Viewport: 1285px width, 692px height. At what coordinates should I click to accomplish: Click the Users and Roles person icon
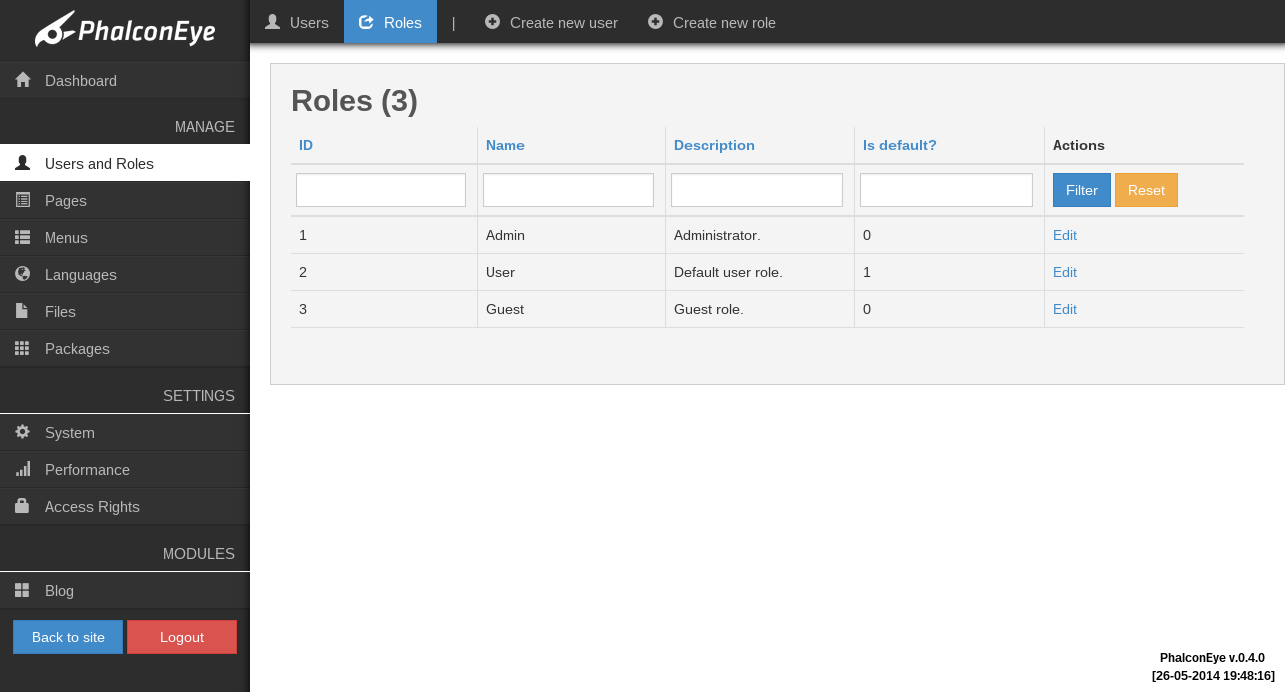pyautogui.click(x=23, y=163)
